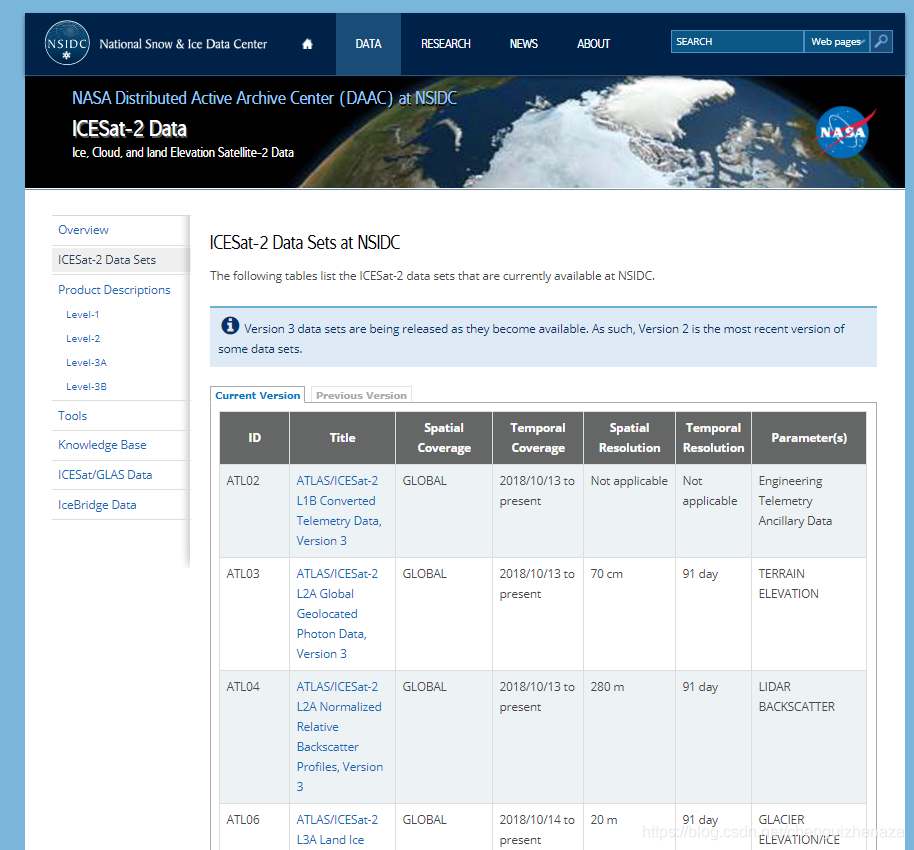Open the Tools sidebar link
Screen dimensions: 914x850
coord(72,416)
